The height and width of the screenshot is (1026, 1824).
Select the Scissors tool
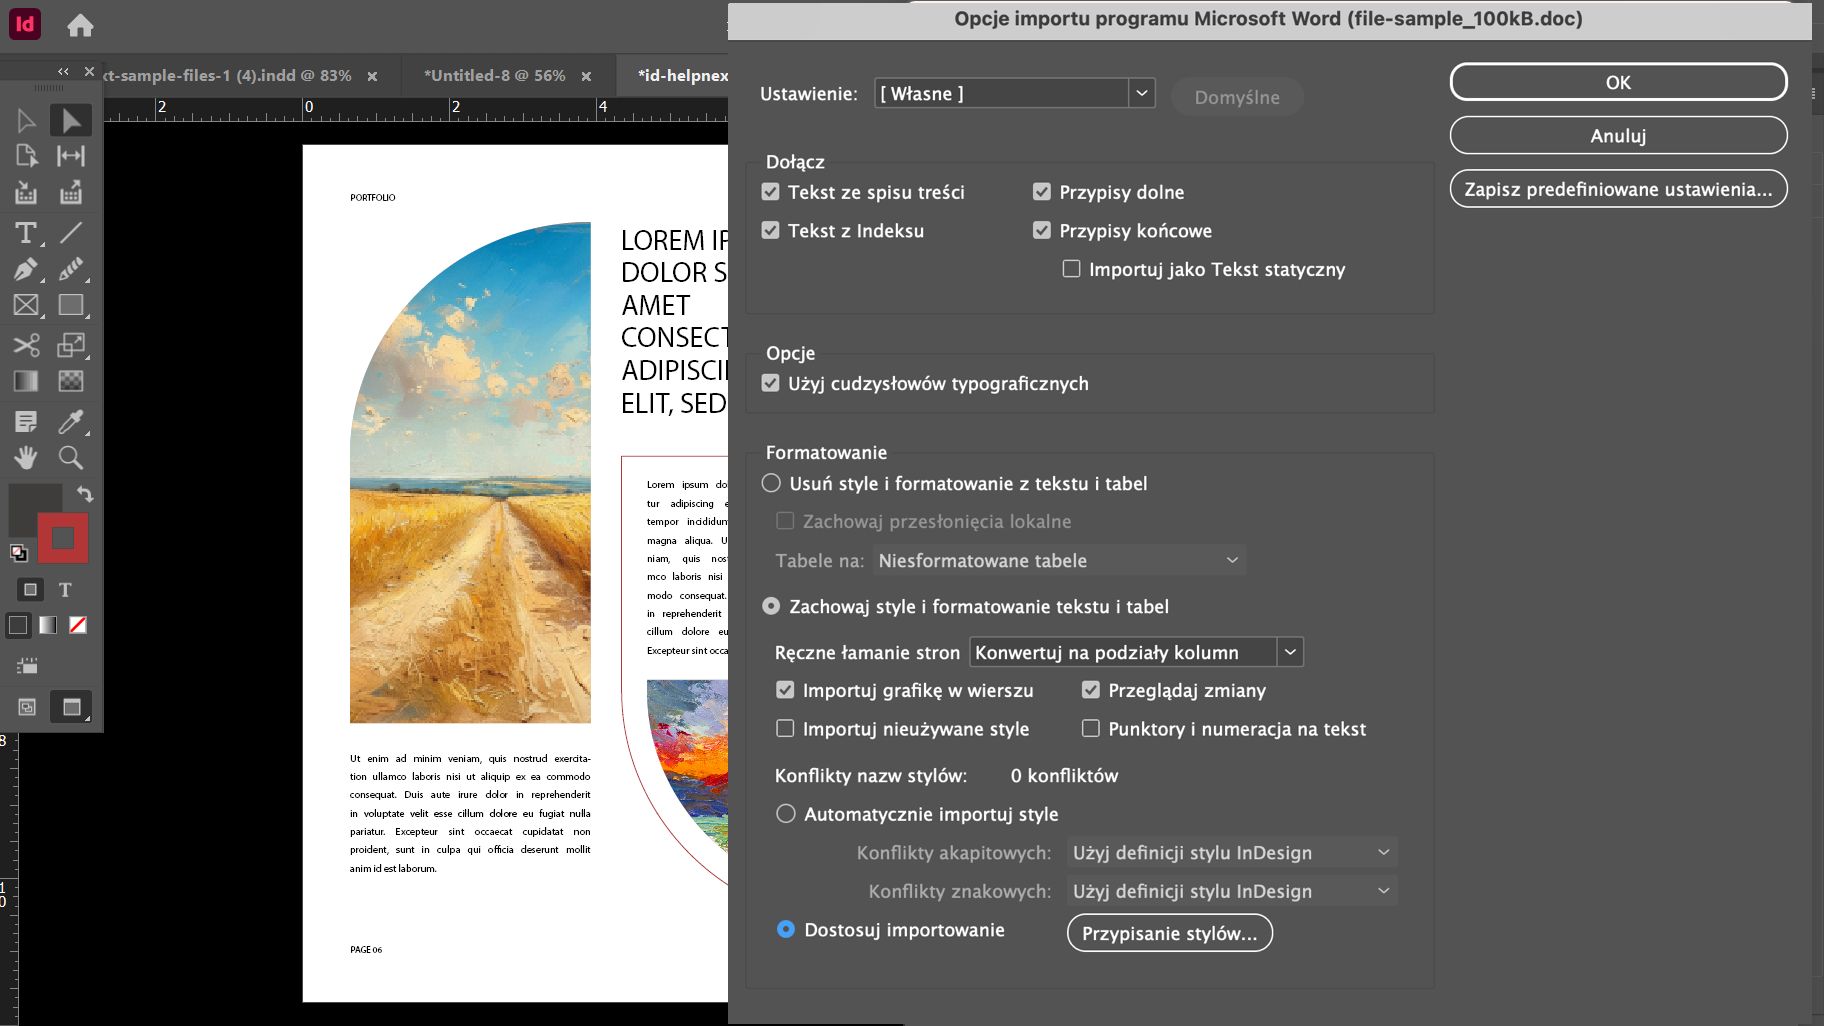(26, 345)
